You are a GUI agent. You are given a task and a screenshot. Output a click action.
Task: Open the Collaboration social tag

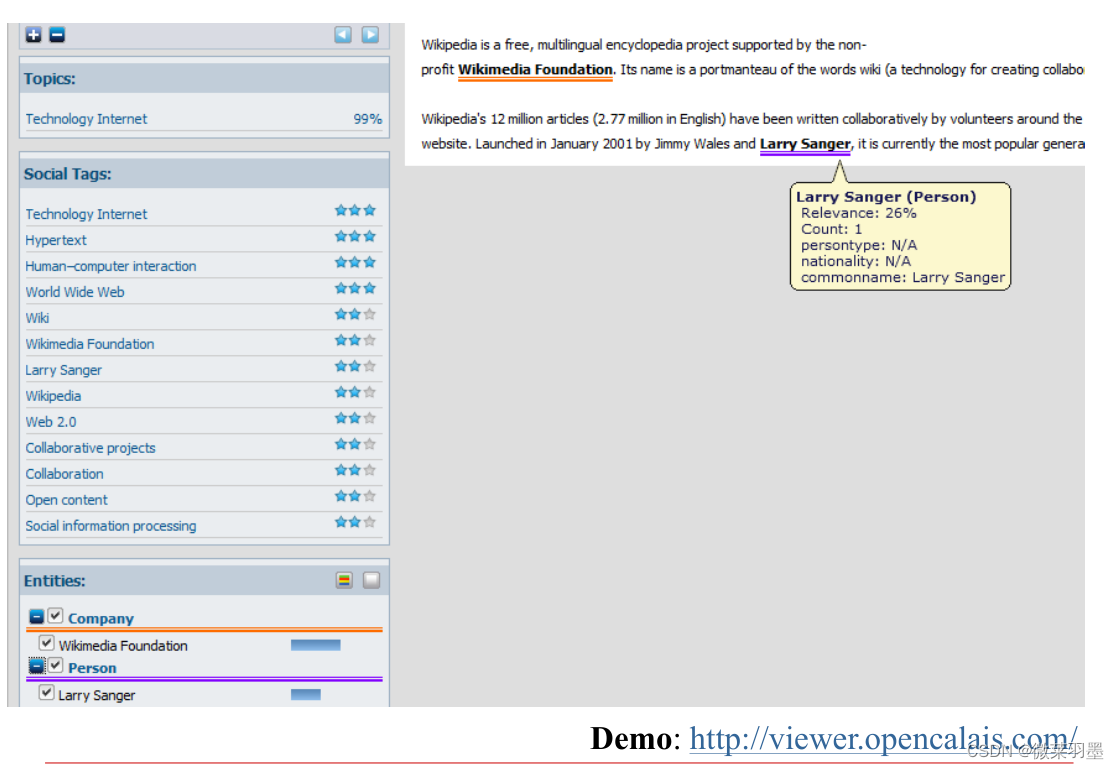(64, 474)
